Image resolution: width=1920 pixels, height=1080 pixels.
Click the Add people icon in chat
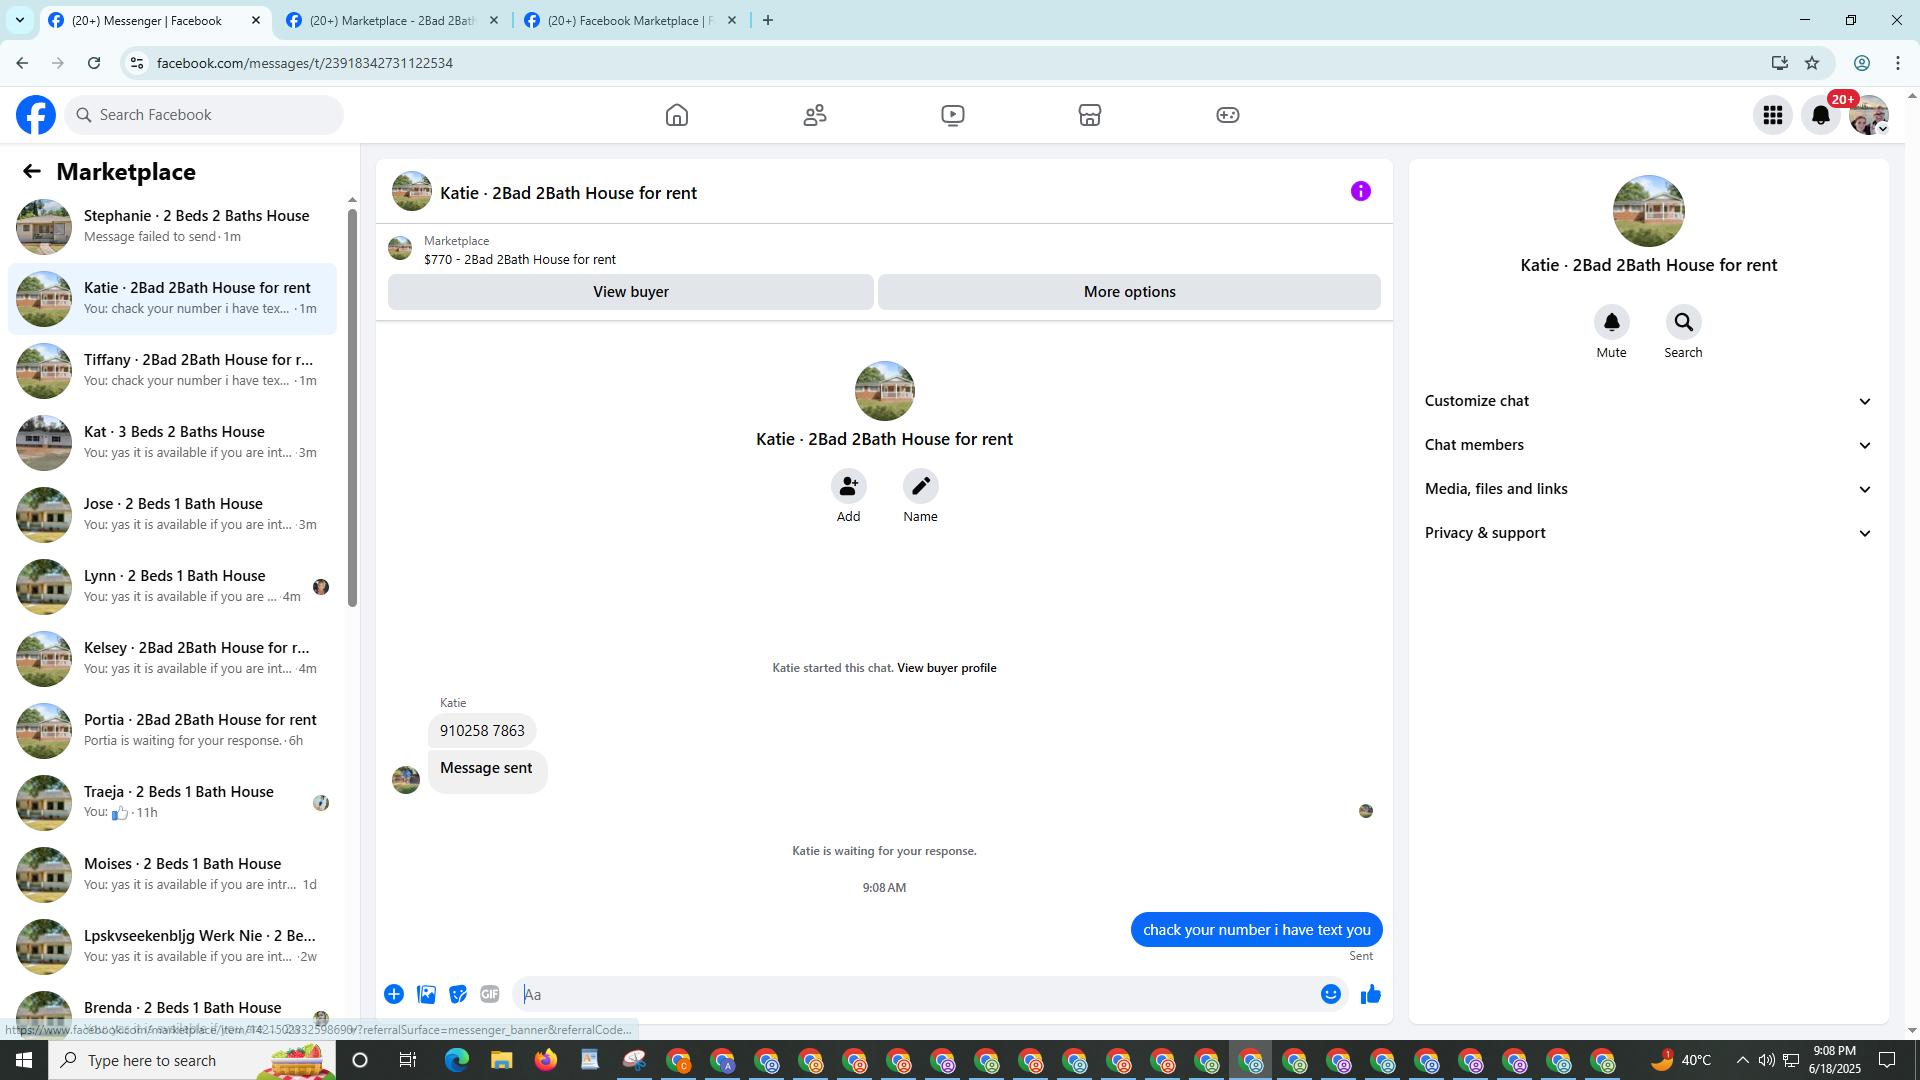pyautogui.click(x=849, y=486)
